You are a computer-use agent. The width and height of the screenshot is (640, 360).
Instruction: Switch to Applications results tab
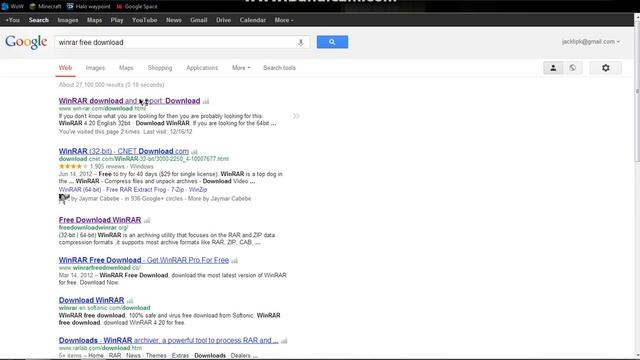pos(202,68)
